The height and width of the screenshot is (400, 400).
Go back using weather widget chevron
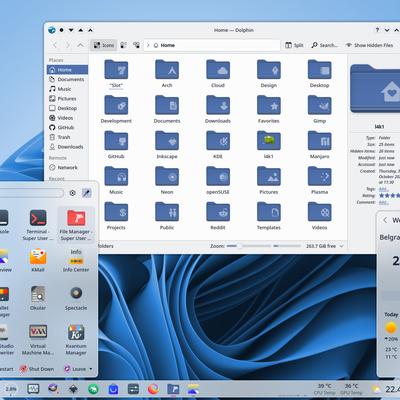click(385, 220)
